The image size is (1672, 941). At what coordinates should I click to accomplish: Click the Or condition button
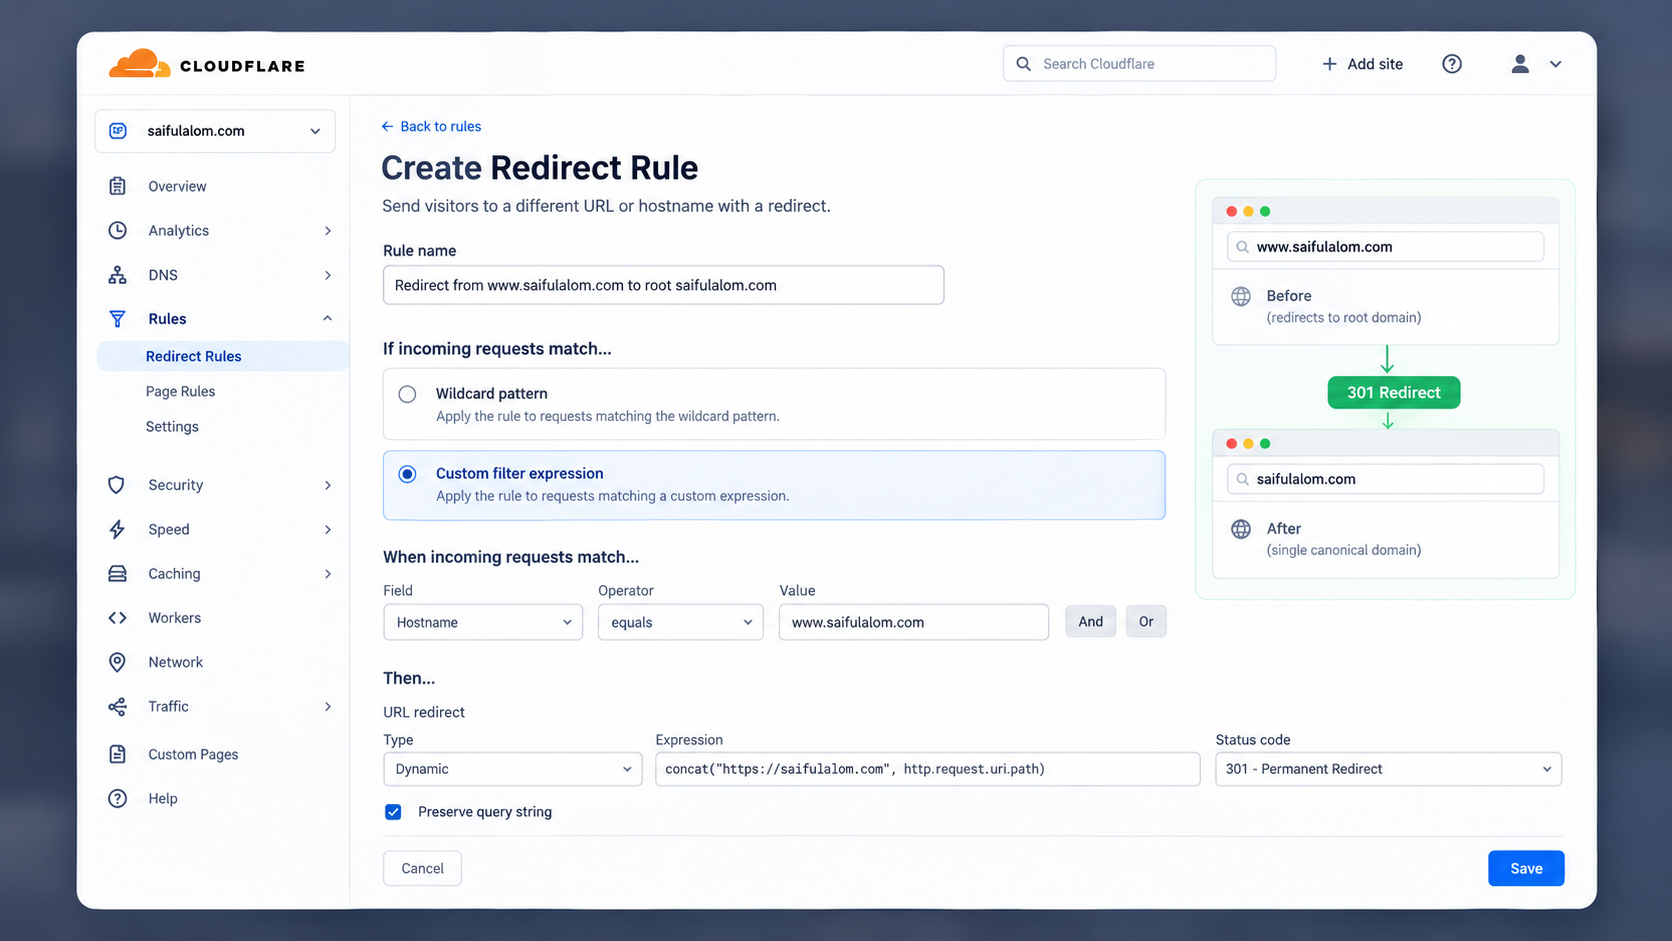1146,622
